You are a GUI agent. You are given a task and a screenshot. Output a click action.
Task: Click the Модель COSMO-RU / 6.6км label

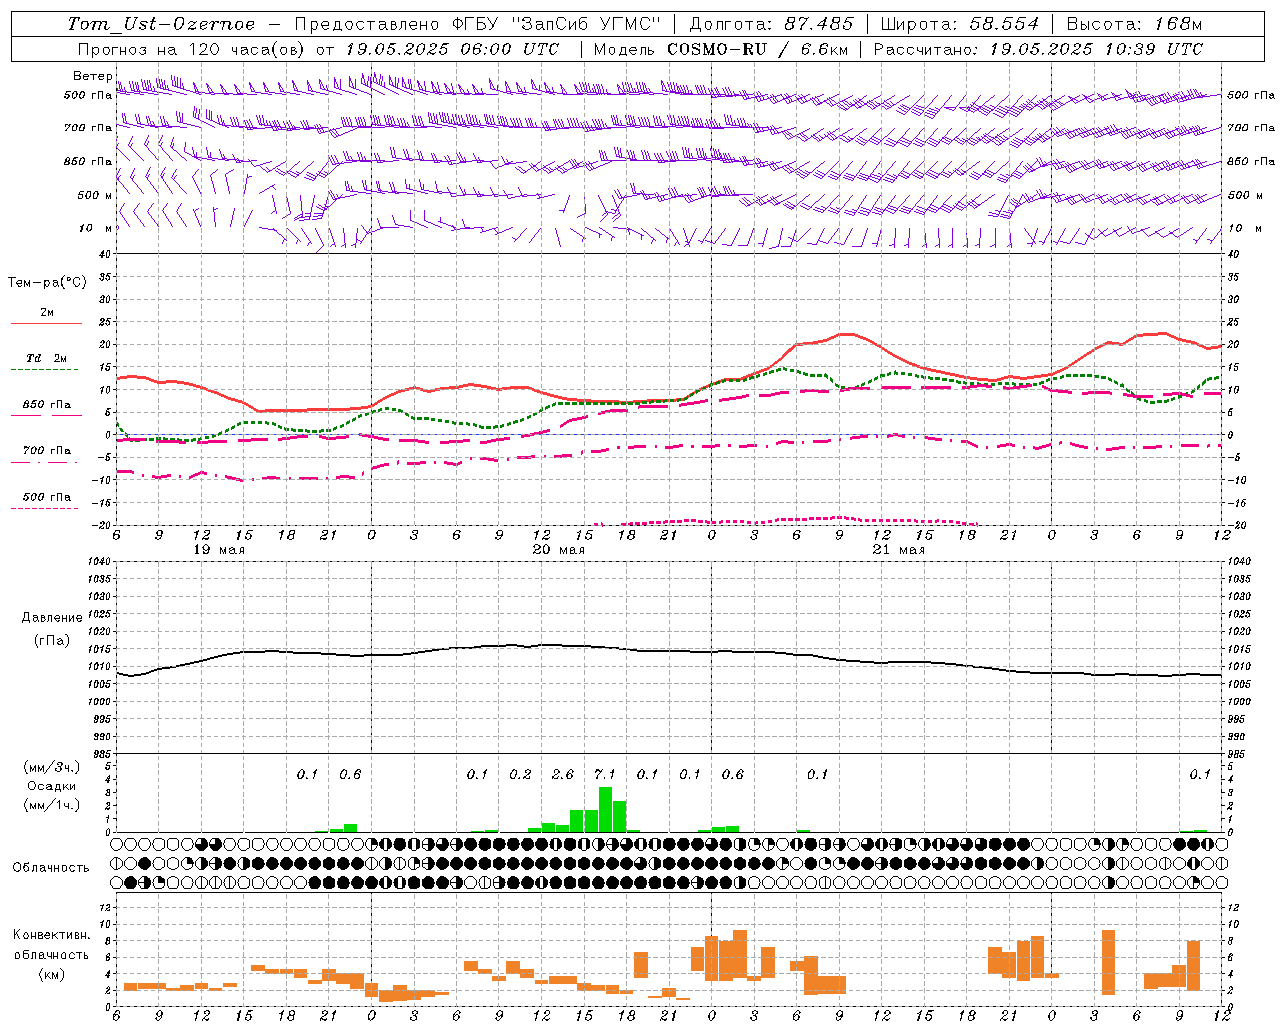coord(719,49)
